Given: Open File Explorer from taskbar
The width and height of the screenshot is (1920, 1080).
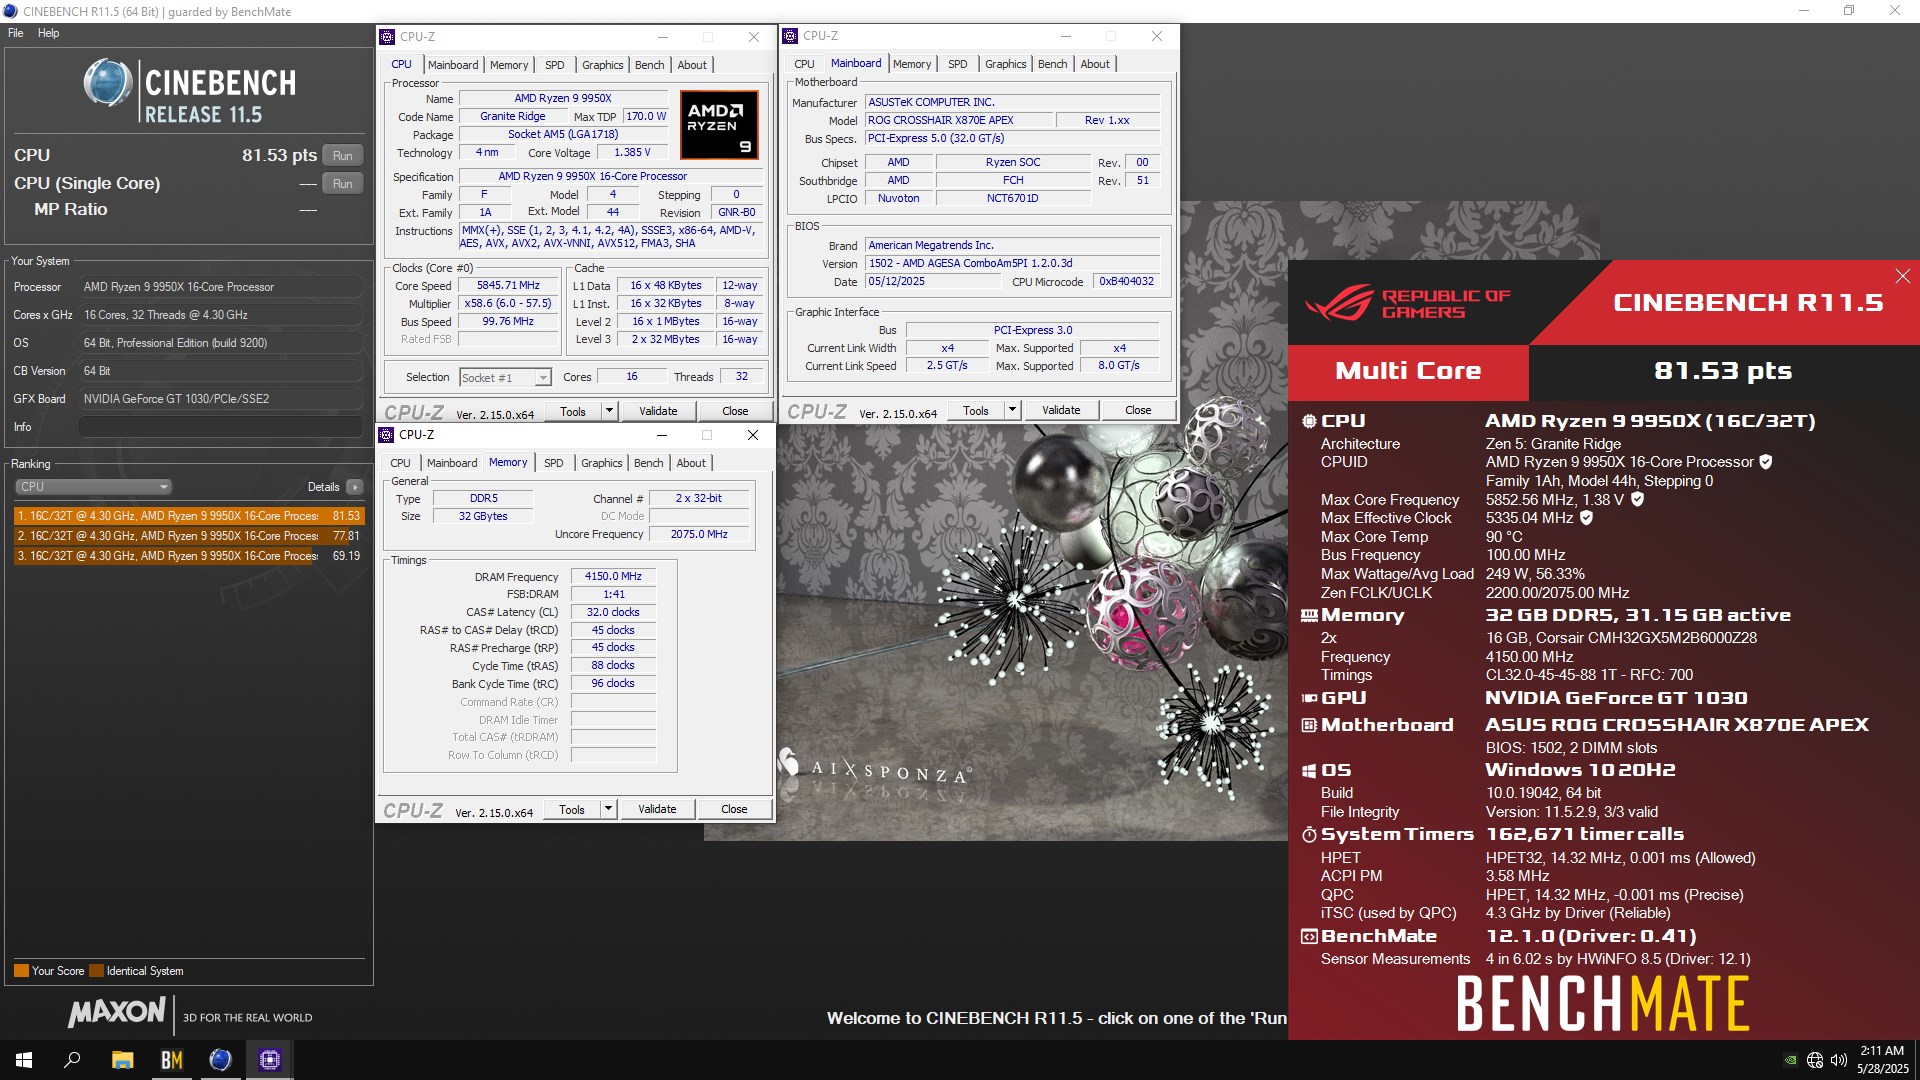Looking at the screenshot, I should (x=122, y=1060).
